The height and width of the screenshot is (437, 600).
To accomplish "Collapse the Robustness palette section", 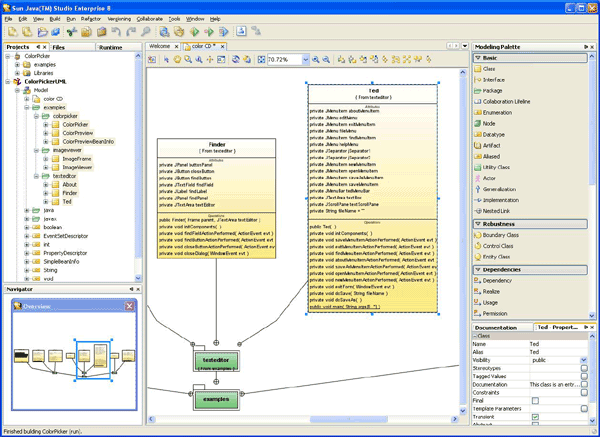I will pyautogui.click(x=477, y=223).
